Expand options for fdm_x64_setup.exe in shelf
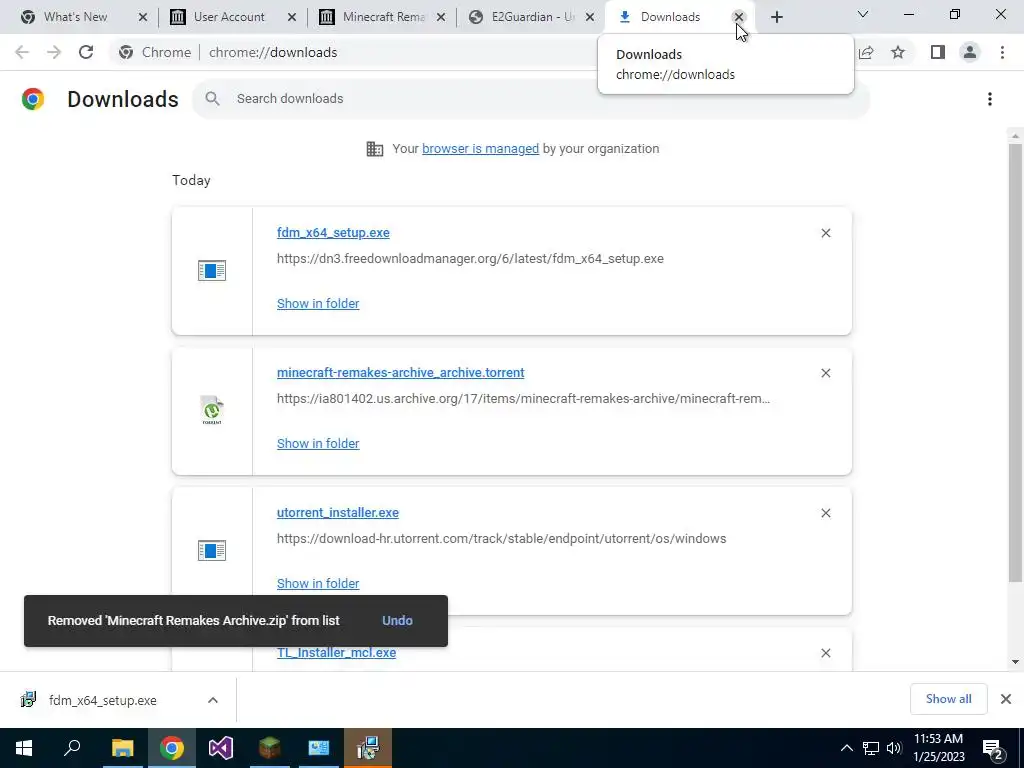This screenshot has height=768, width=1024. pyautogui.click(x=213, y=700)
